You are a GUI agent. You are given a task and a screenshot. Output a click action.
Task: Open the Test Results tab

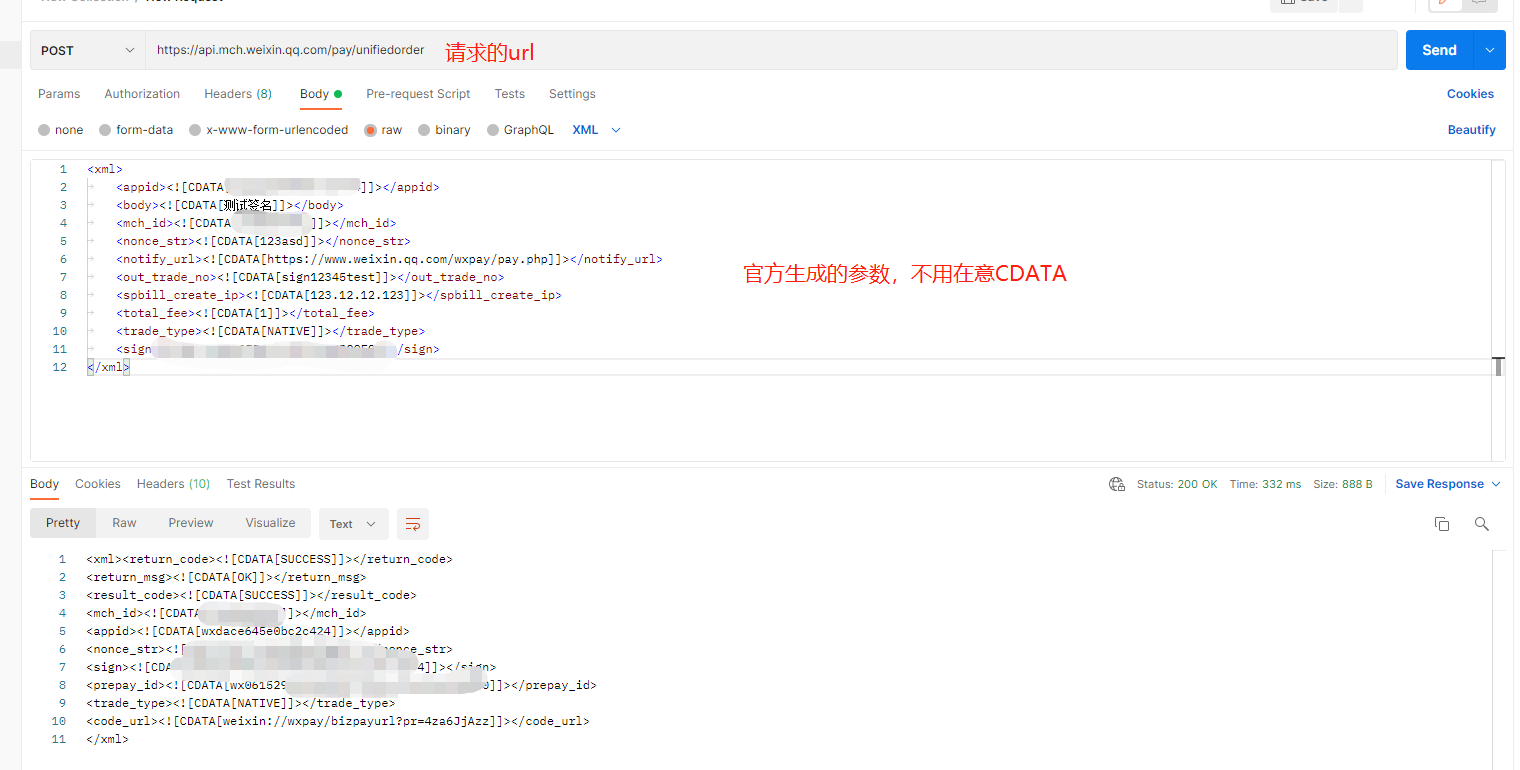coord(261,484)
